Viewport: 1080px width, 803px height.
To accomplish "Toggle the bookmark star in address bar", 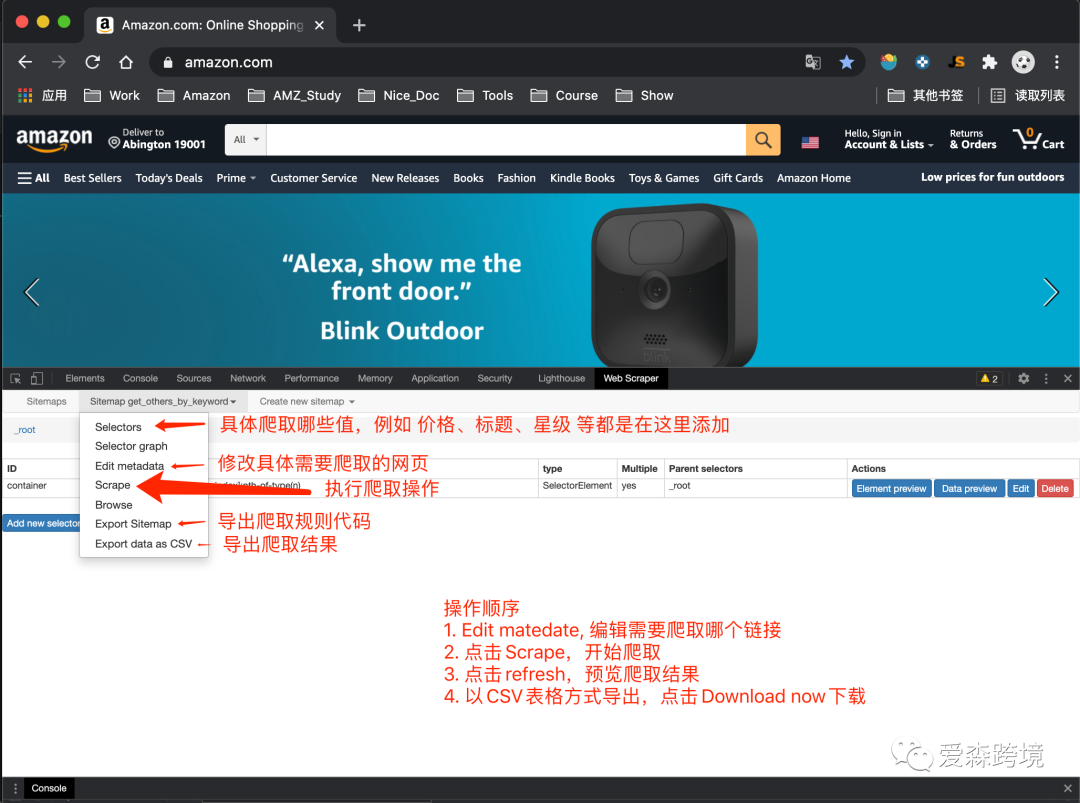I will 847,61.
